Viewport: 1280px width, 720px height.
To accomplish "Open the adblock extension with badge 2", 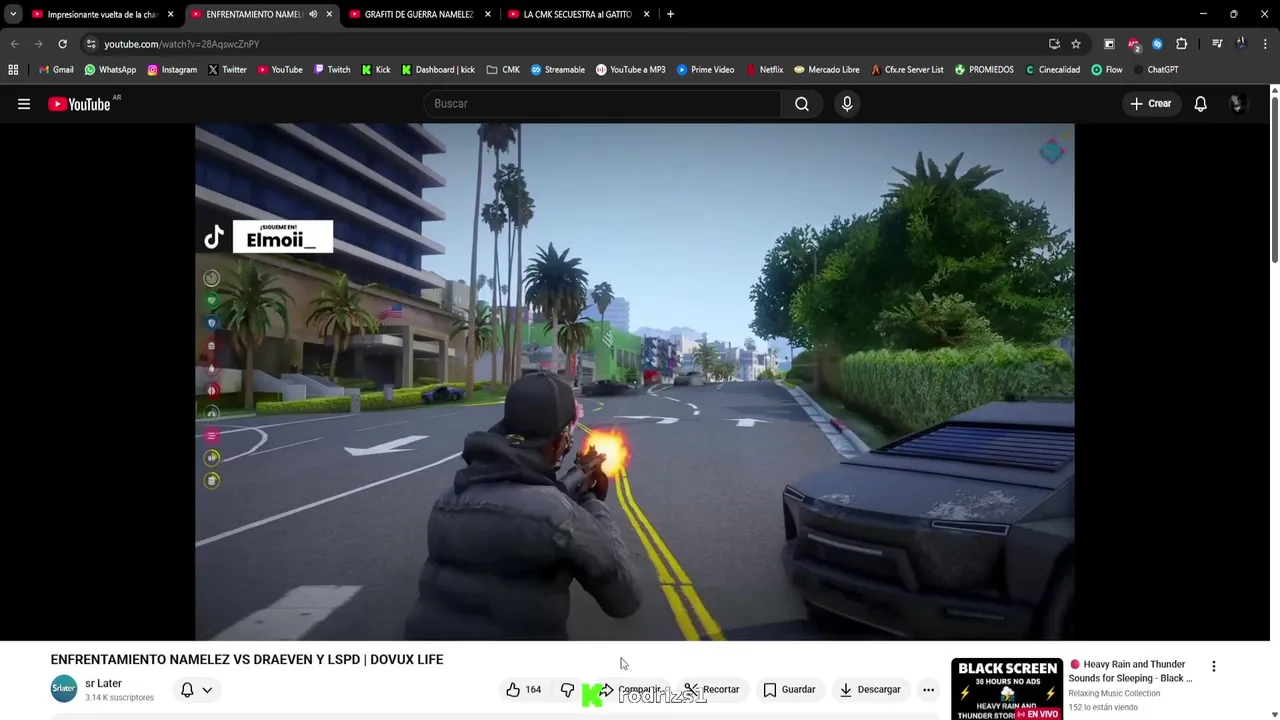I will (x=1133, y=44).
